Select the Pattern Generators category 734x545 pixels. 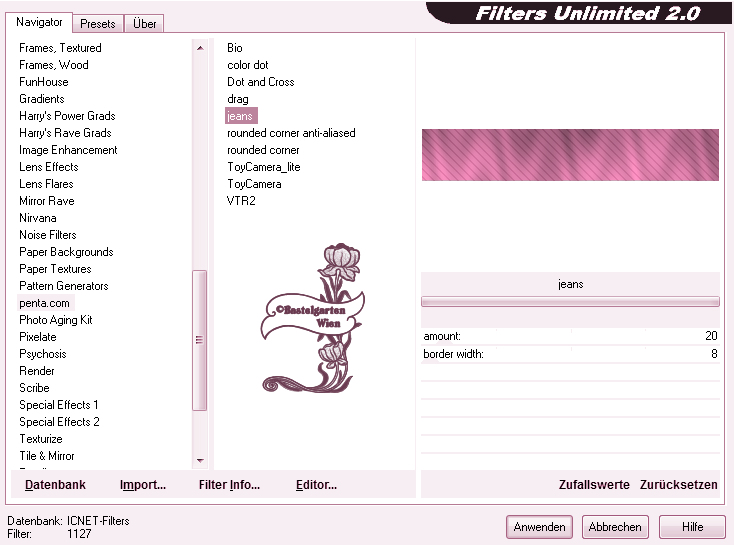click(63, 286)
